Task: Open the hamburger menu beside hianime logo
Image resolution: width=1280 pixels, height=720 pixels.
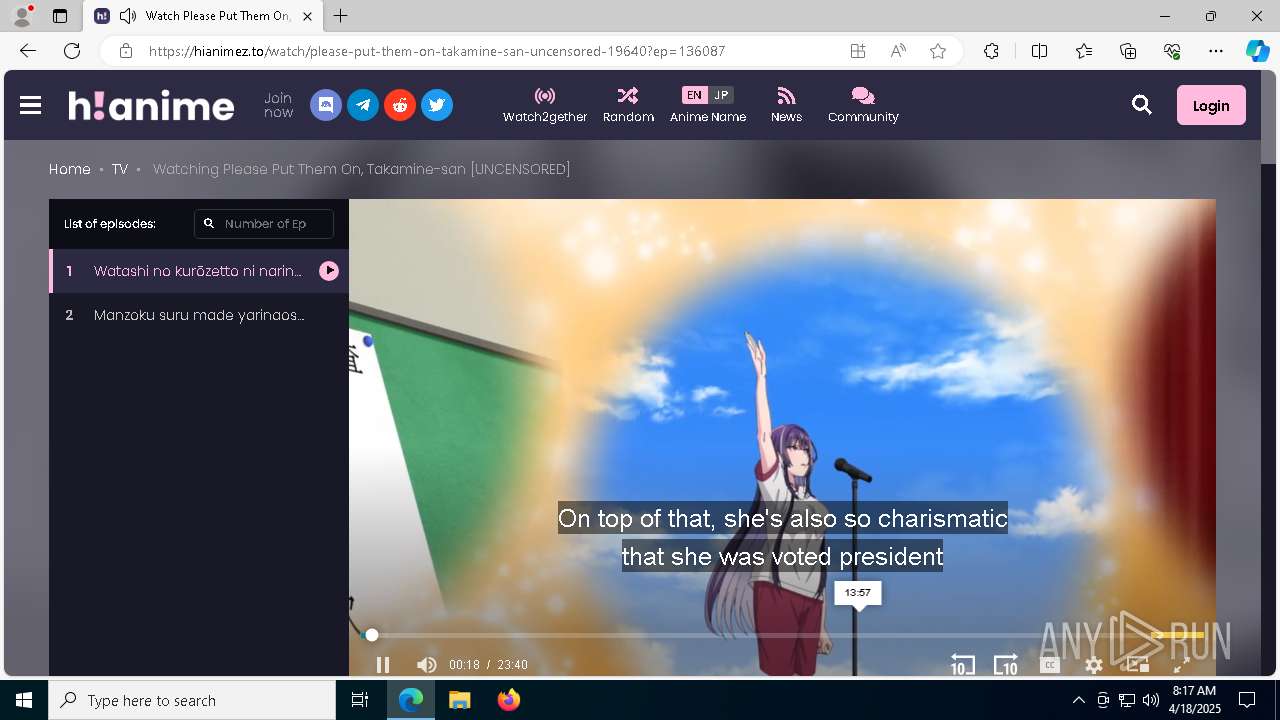Action: [x=30, y=105]
